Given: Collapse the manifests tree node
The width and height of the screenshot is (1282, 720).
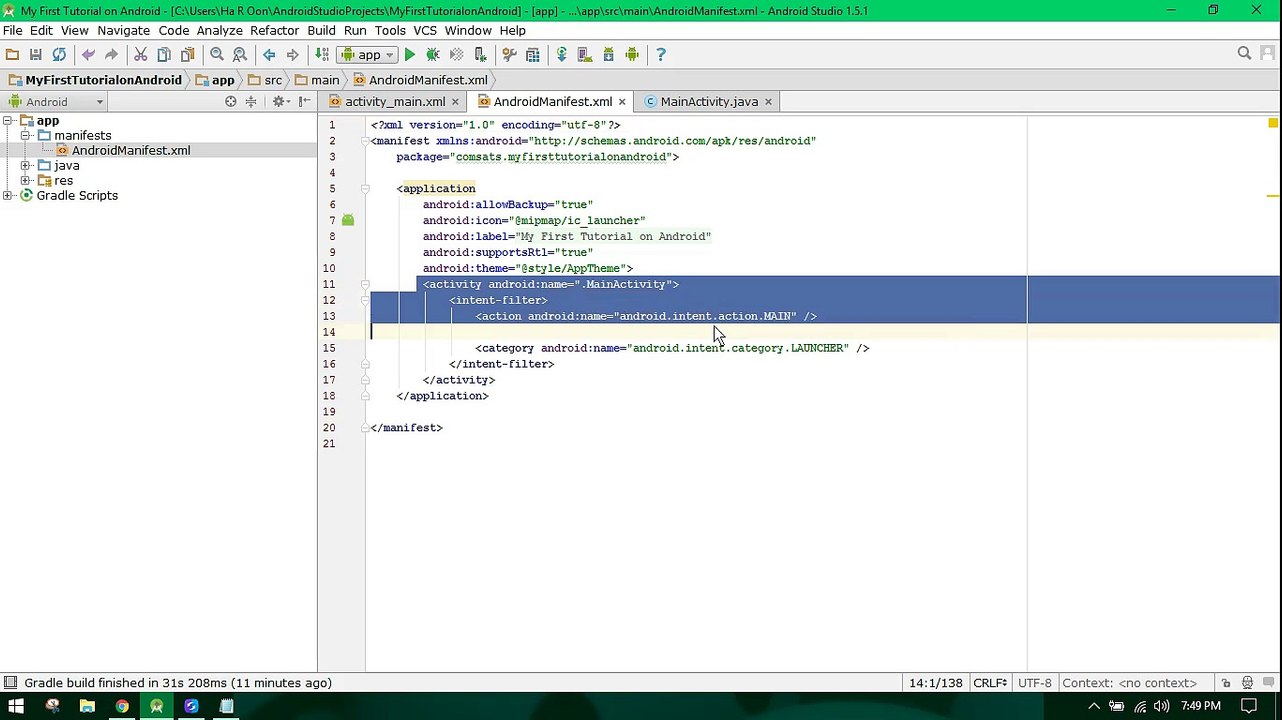Looking at the screenshot, I should click(26, 135).
